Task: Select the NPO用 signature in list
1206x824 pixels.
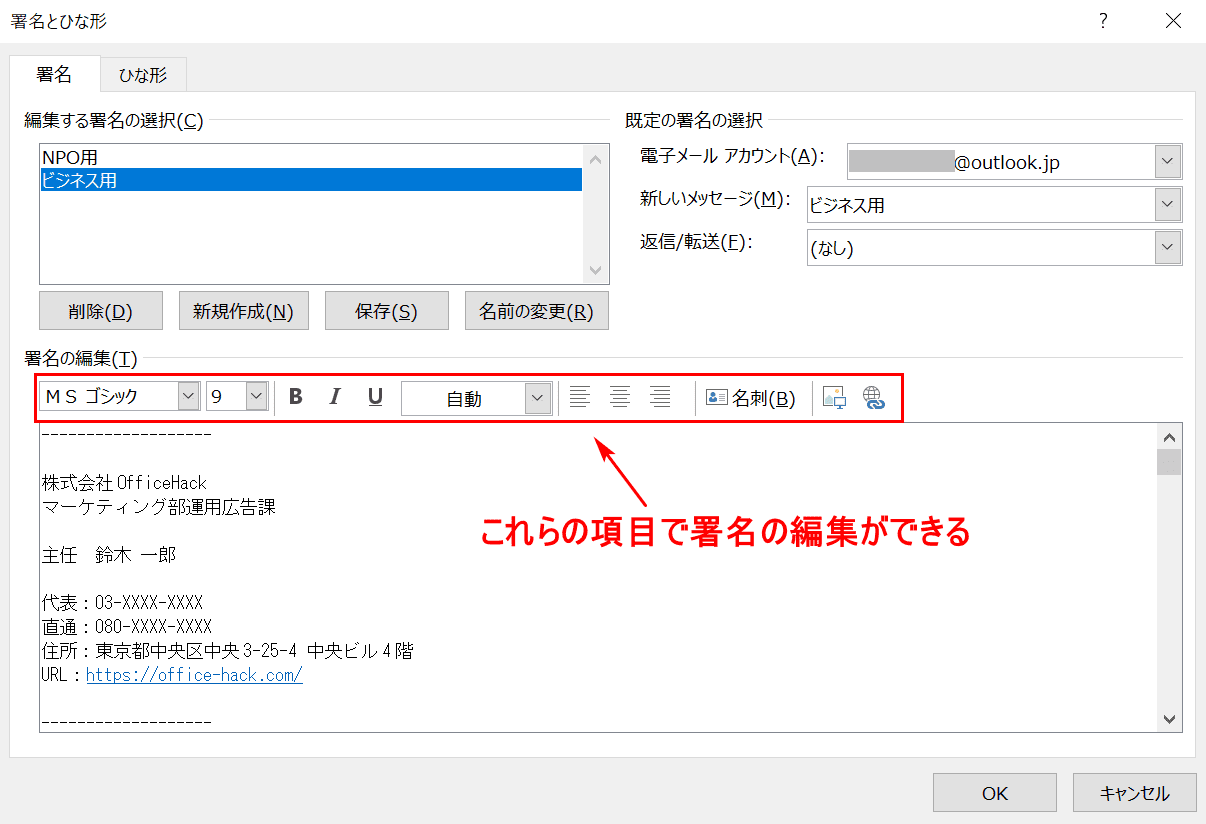Action: [x=70, y=157]
